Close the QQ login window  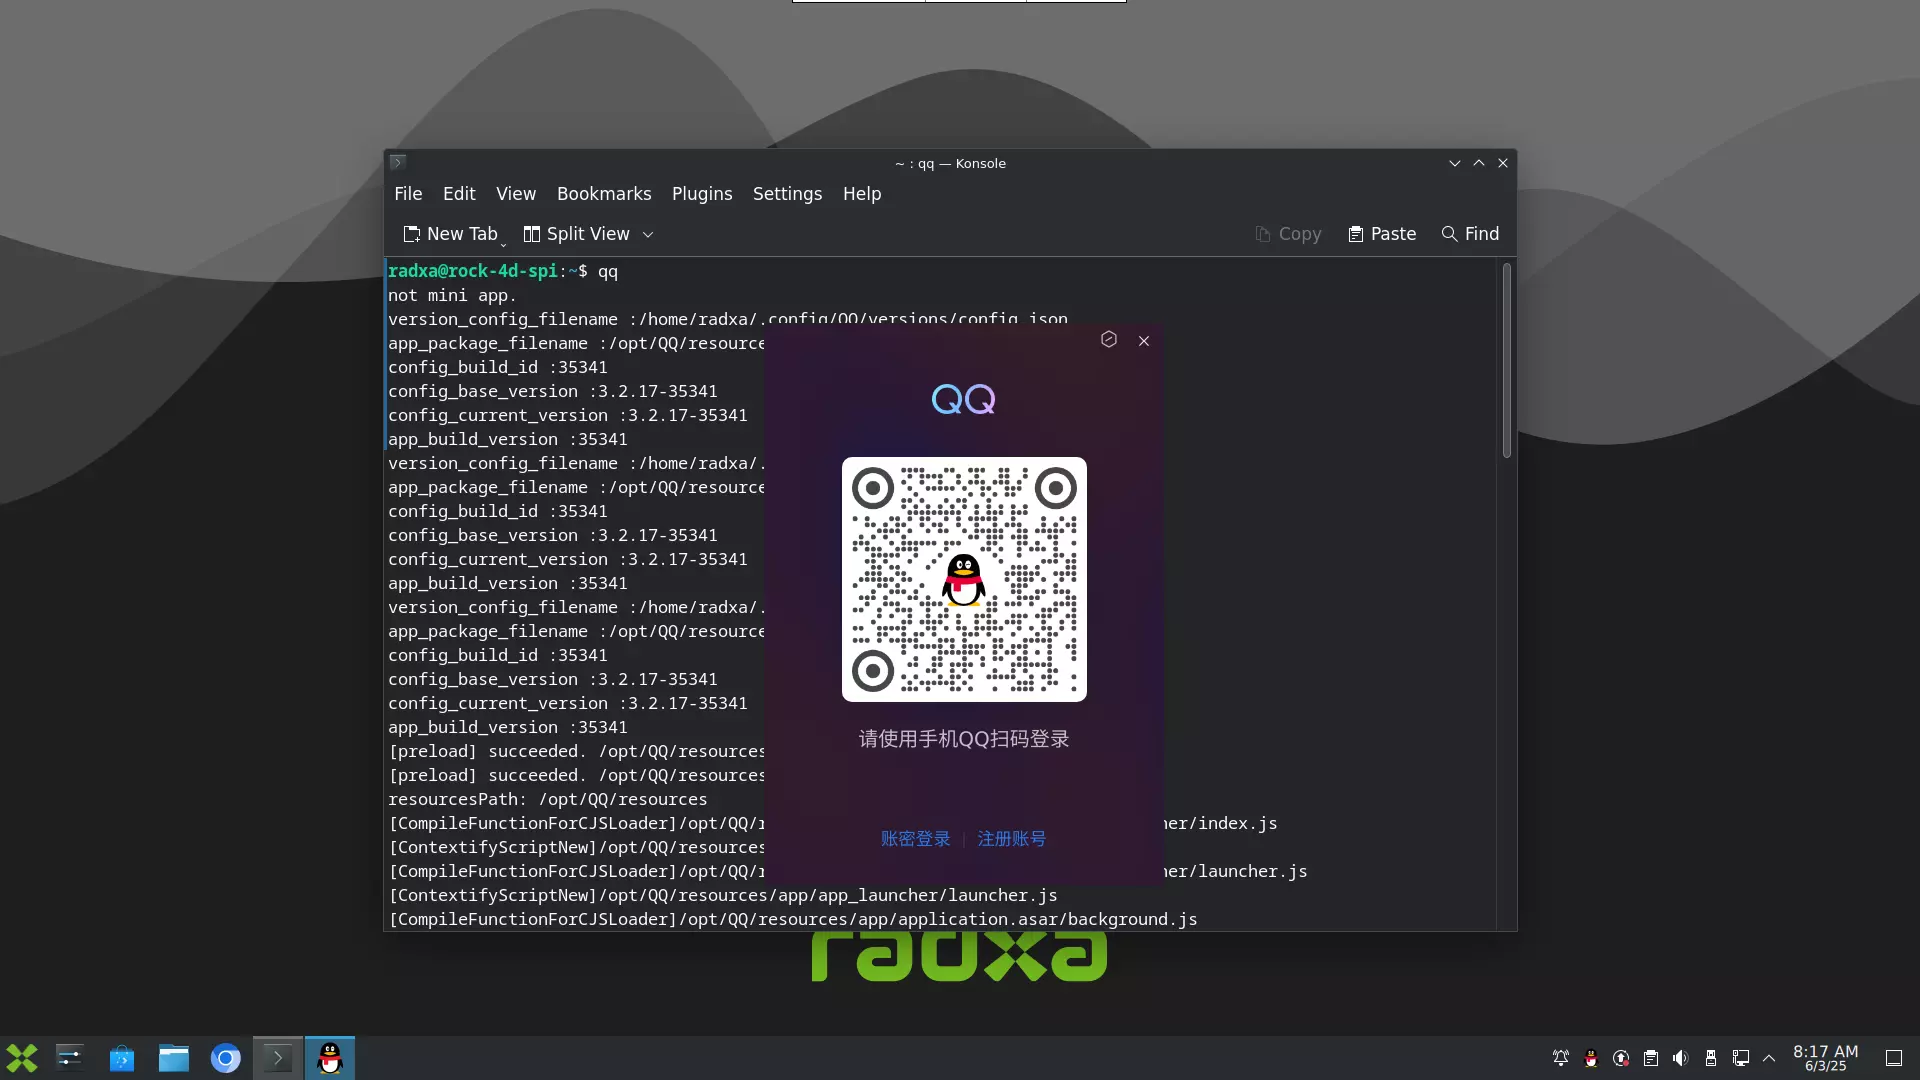click(x=1144, y=341)
